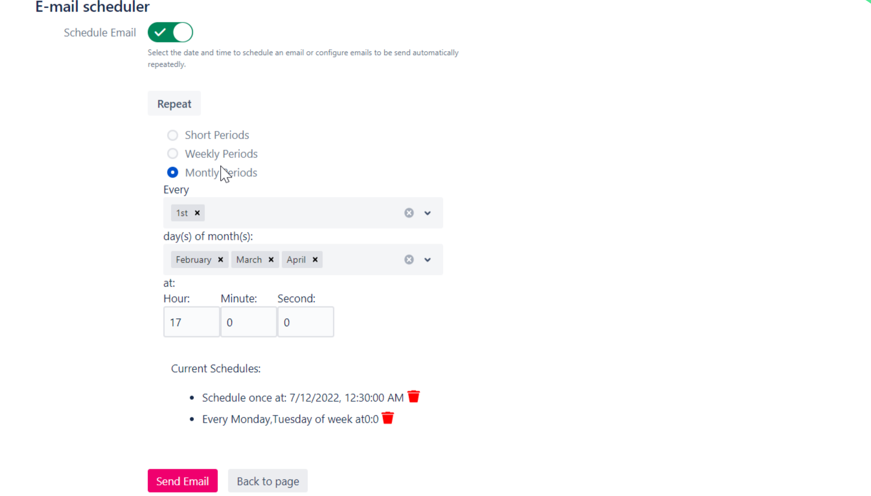Expand the months dropdown list
The width and height of the screenshot is (871, 496).
[428, 260]
